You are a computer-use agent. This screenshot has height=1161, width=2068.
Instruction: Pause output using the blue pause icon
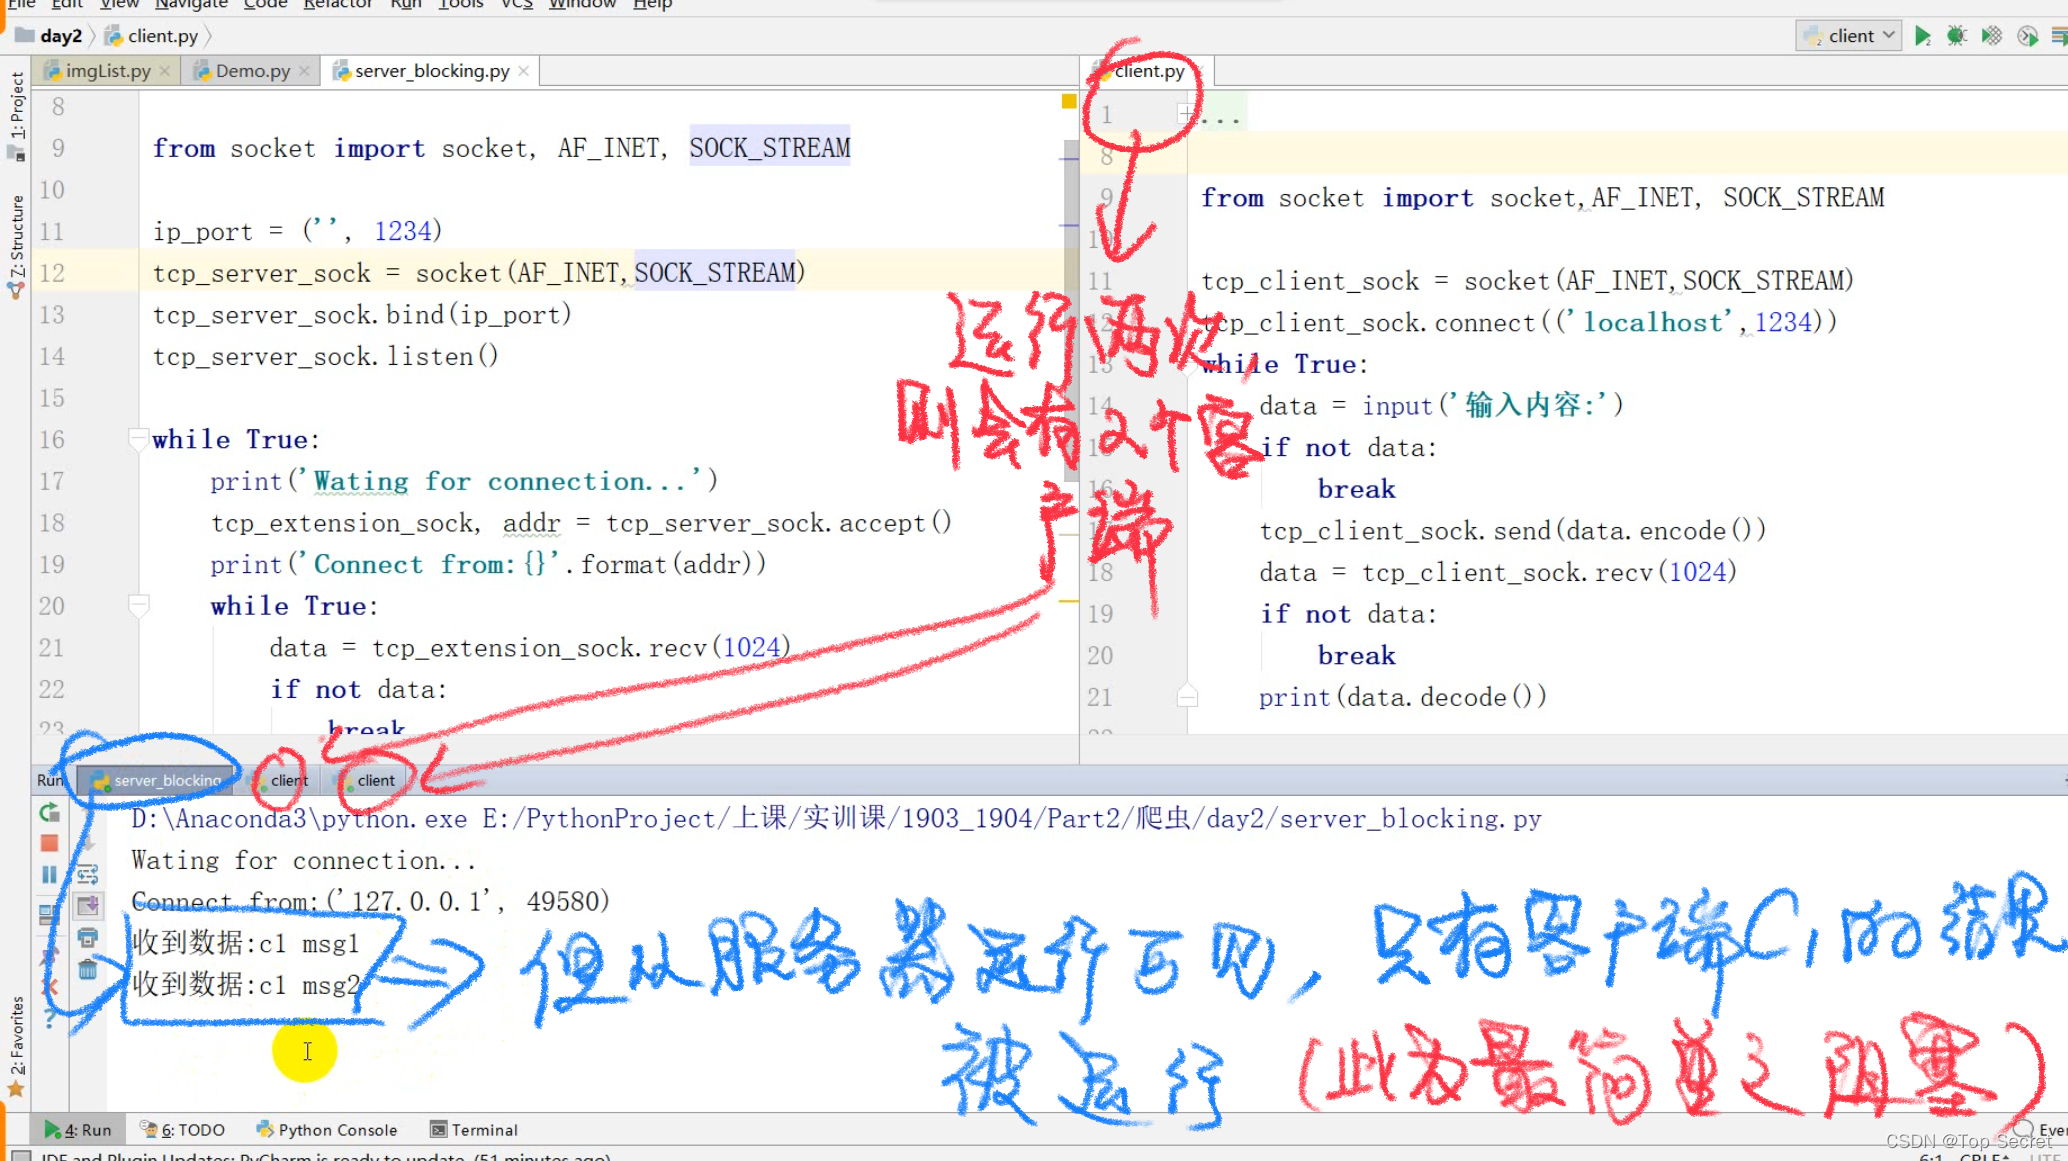click(49, 875)
